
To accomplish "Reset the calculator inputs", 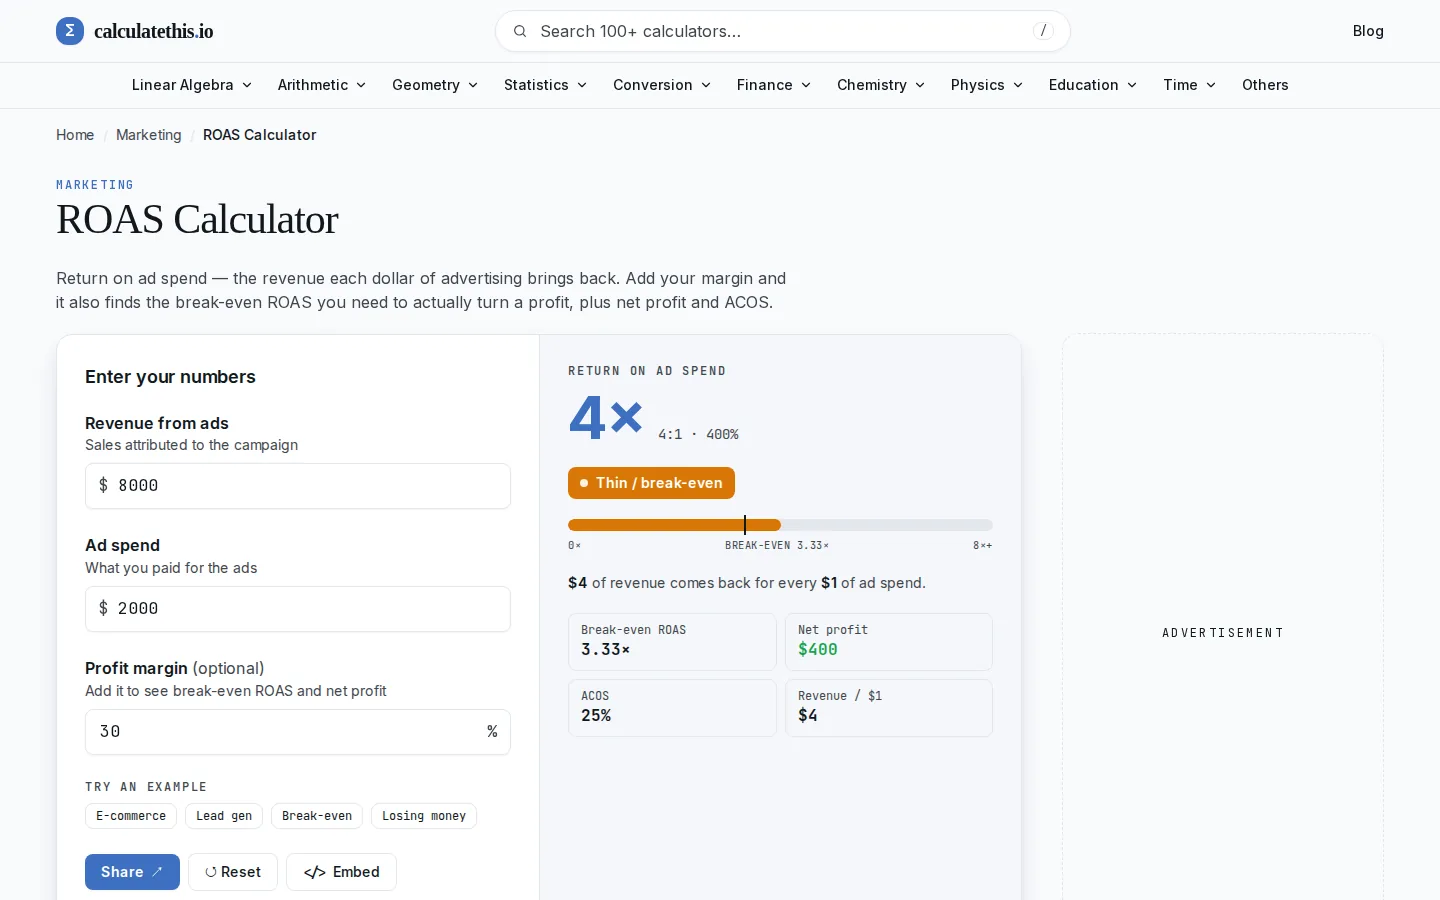I will point(233,872).
